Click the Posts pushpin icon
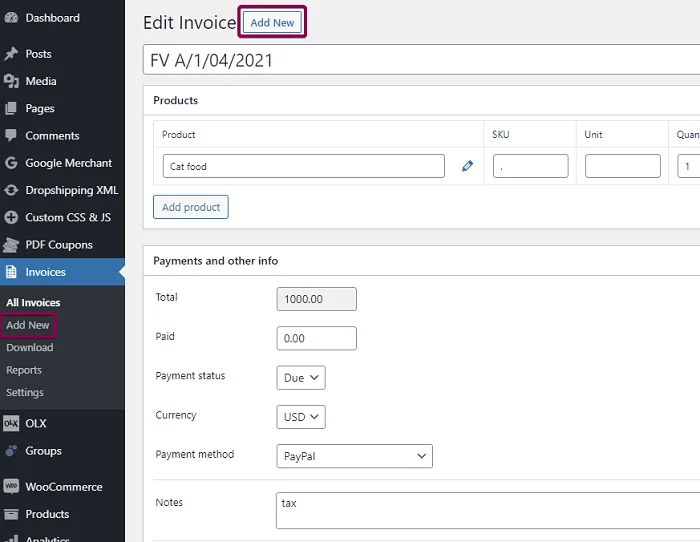This screenshot has height=542, width=700. [11, 54]
